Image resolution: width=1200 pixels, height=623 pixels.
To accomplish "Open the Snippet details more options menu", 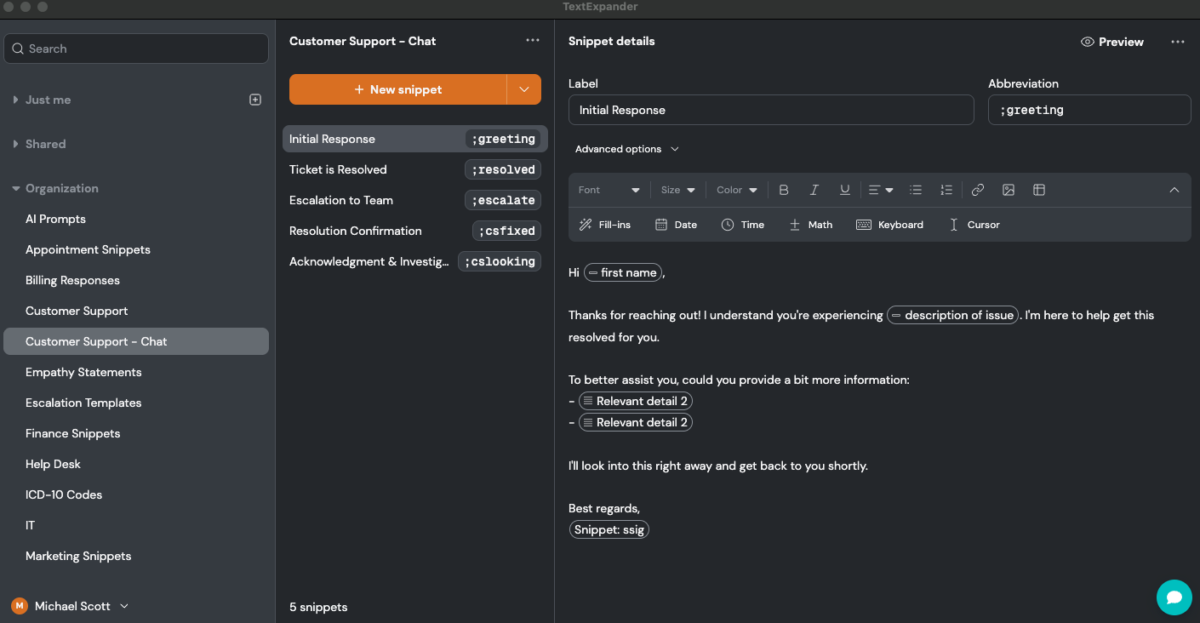I will coord(1177,42).
